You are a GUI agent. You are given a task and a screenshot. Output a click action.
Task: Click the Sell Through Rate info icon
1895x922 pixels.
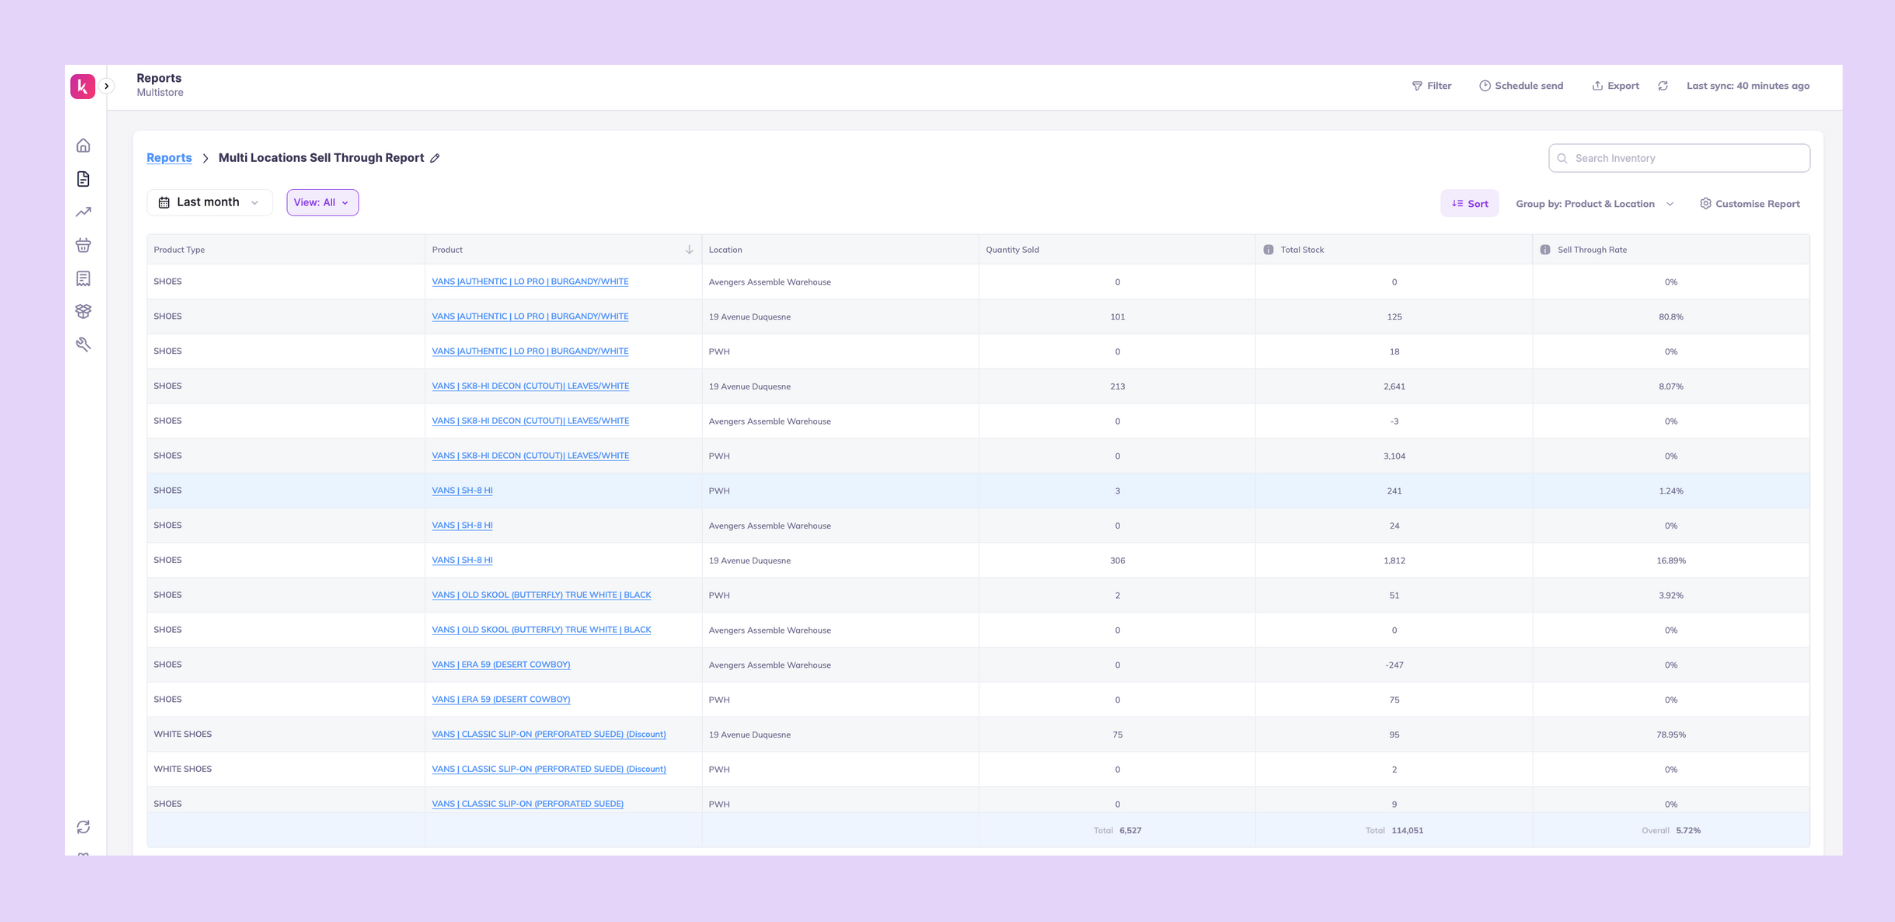pyautogui.click(x=1545, y=250)
